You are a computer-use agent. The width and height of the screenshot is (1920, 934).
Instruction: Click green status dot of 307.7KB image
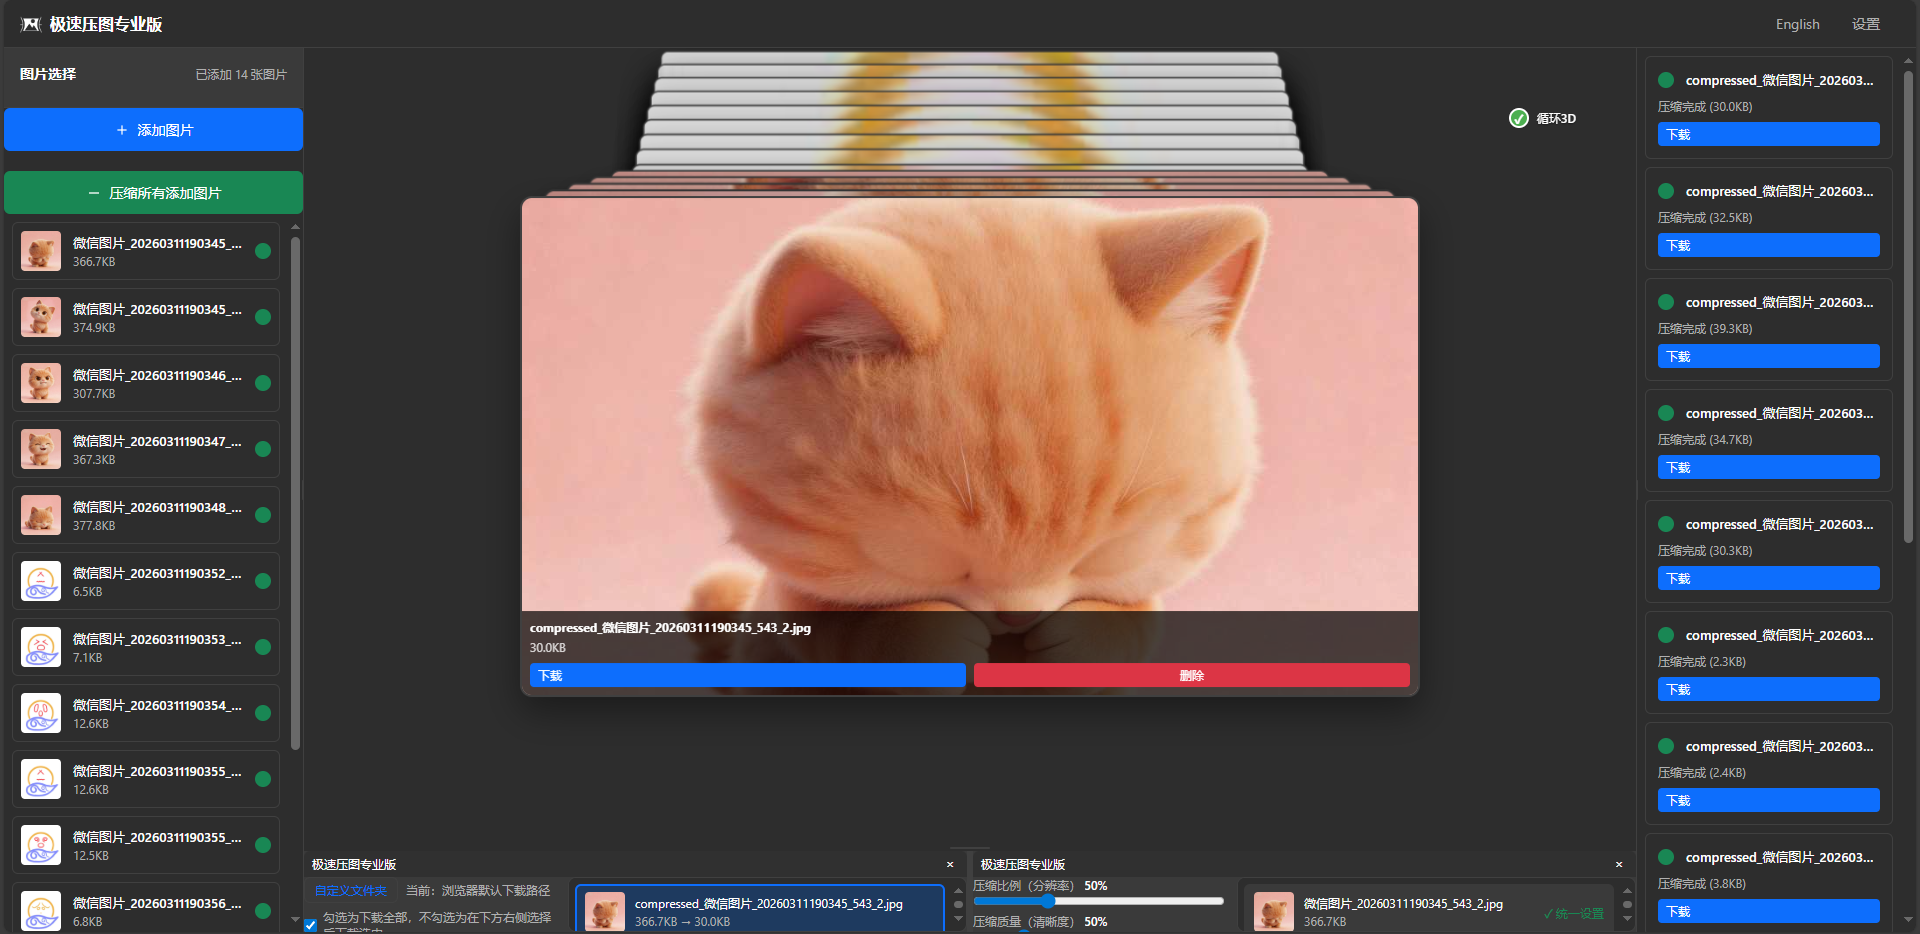(263, 383)
